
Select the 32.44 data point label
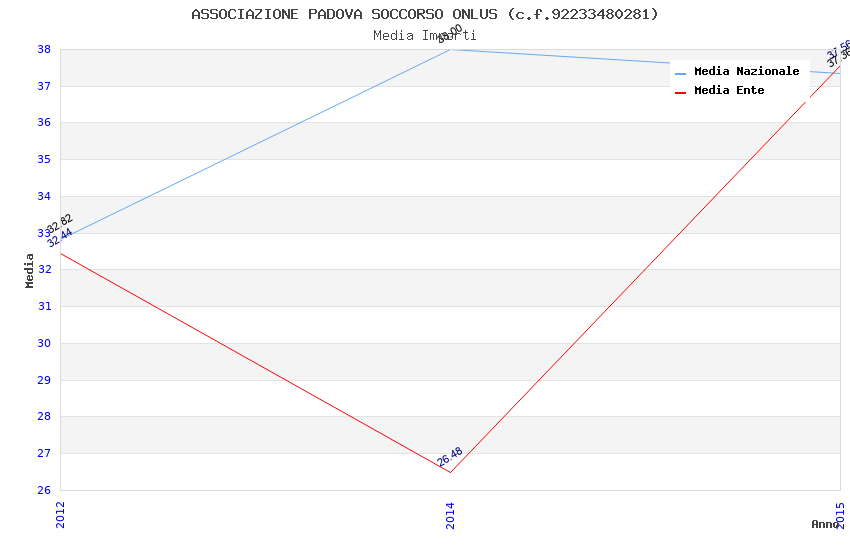coord(60,237)
